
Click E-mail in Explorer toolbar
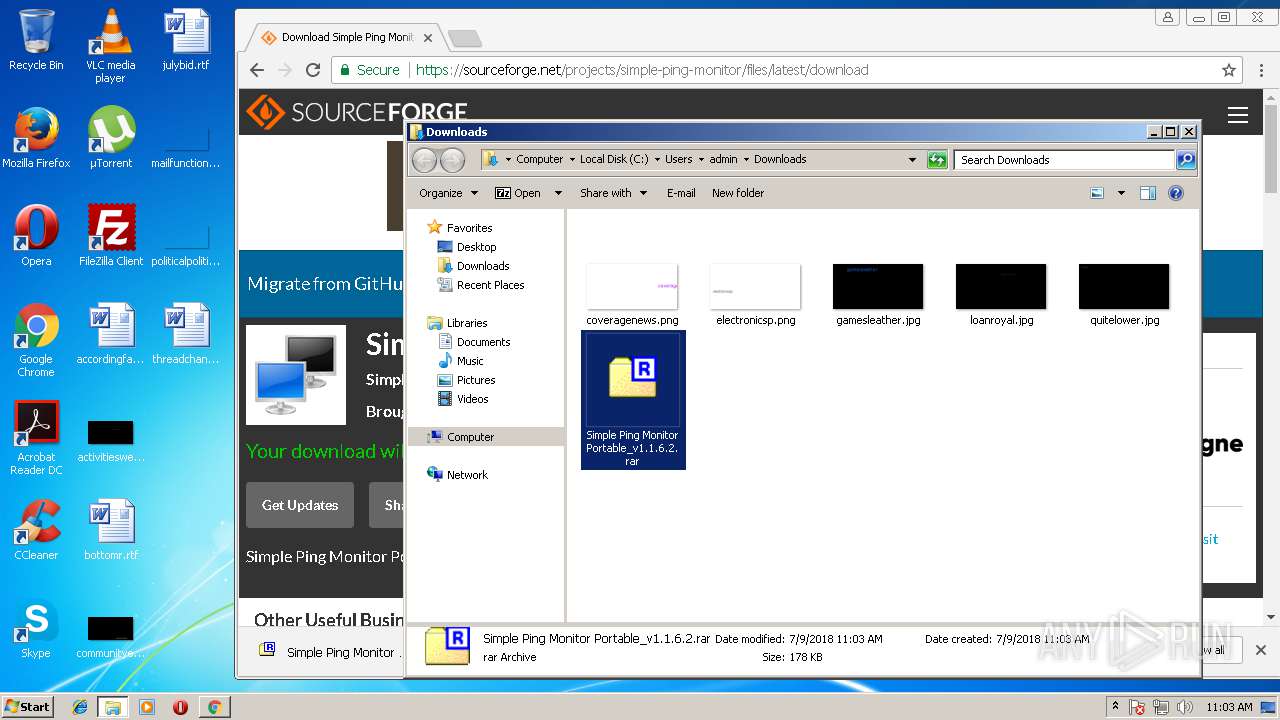(x=681, y=193)
